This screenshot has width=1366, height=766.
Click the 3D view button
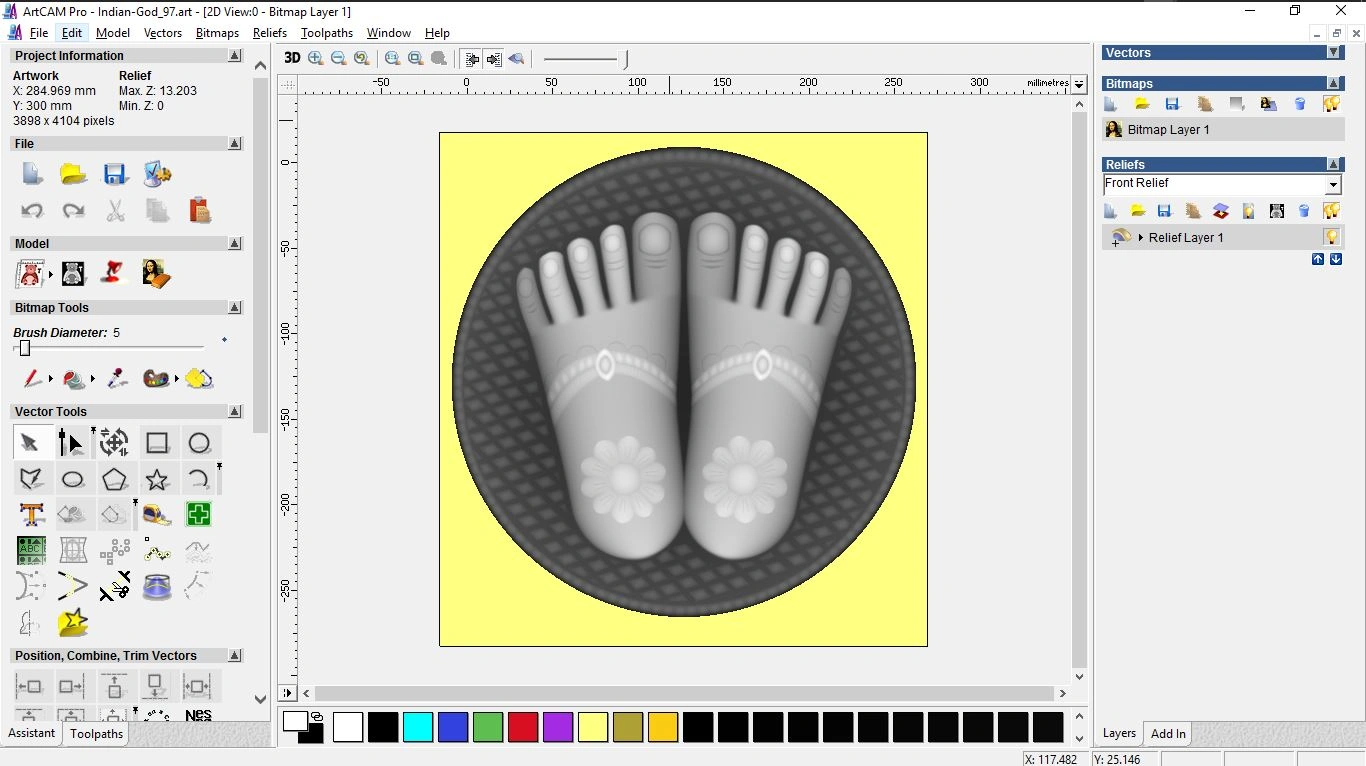point(292,59)
